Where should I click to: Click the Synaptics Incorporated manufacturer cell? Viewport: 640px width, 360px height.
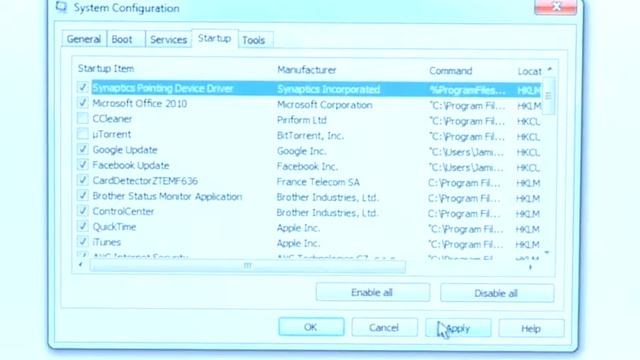click(329, 89)
